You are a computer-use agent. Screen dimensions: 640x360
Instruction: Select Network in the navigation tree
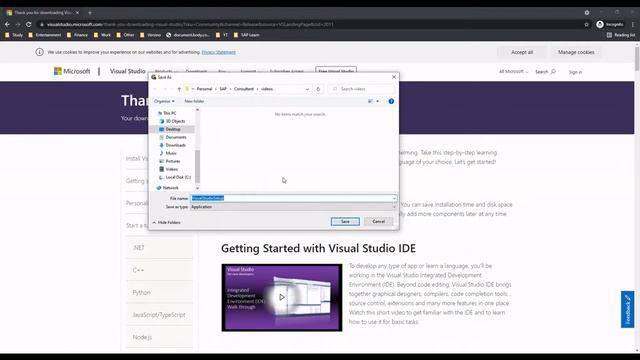(x=170, y=188)
